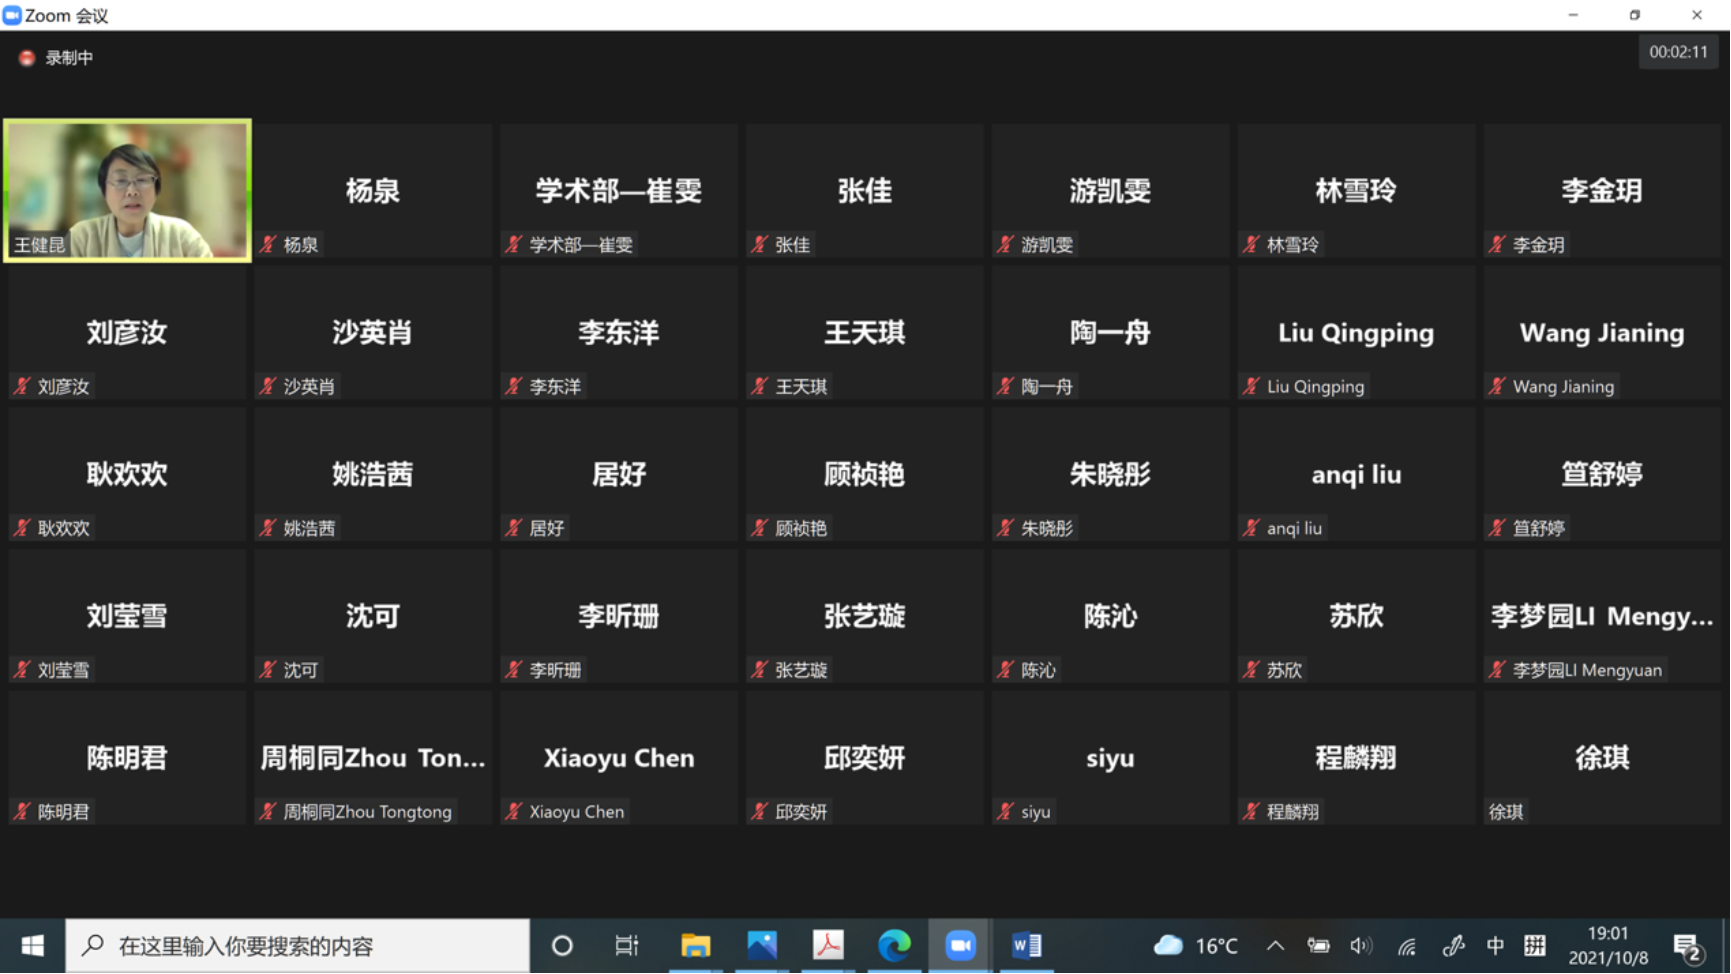Open File Explorer from the taskbar
Screen dimensions: 1731x974
[696, 946]
